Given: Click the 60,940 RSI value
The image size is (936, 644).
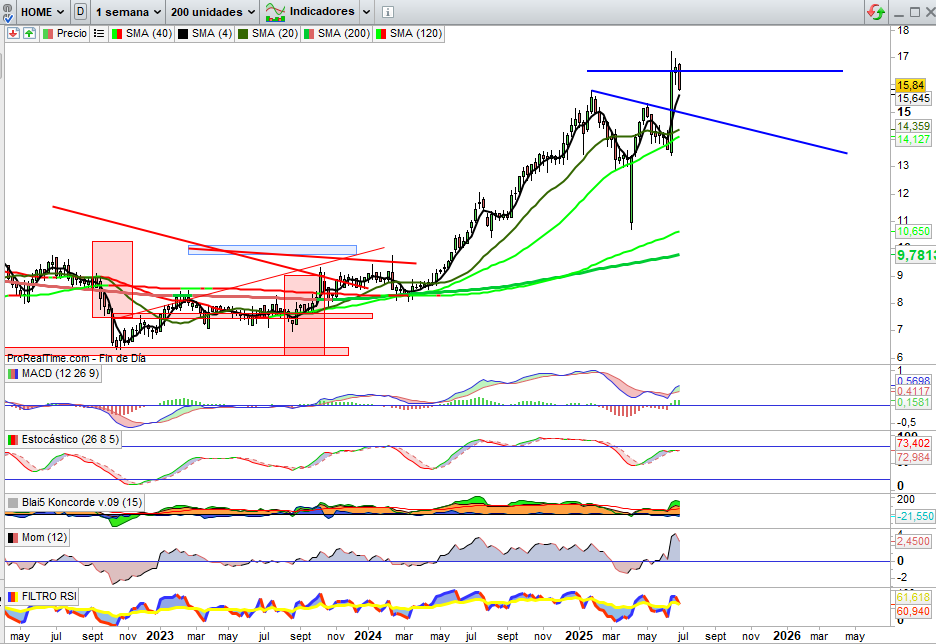Looking at the screenshot, I should tap(913, 611).
